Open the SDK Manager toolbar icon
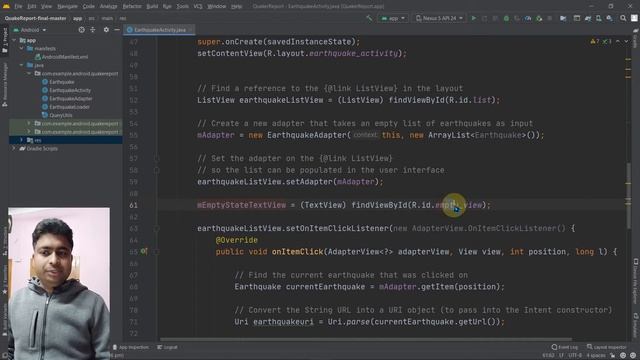640x360 pixels. pos(609,18)
